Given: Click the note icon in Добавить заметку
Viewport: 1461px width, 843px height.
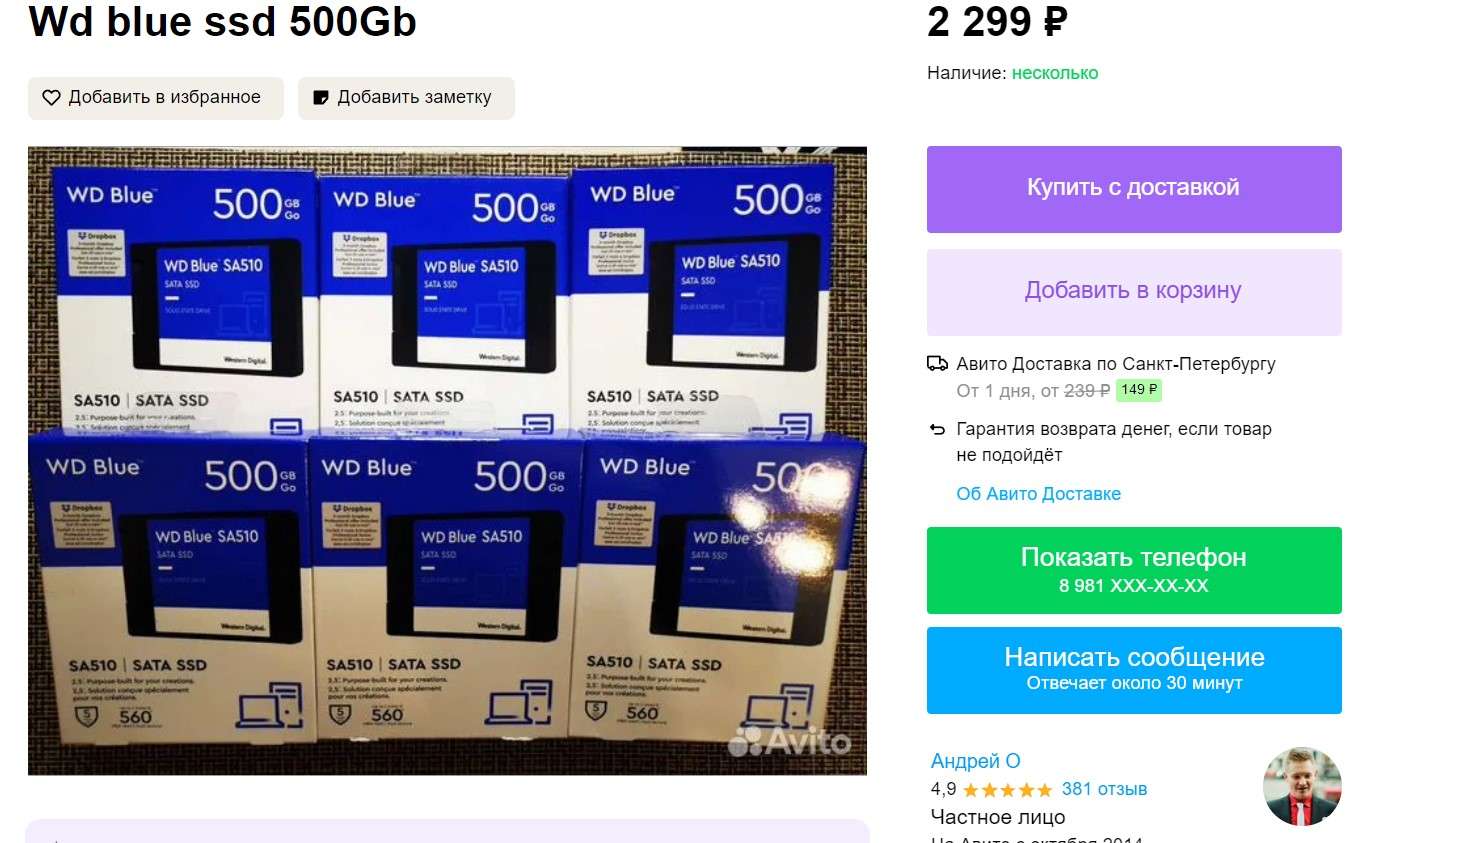Looking at the screenshot, I should click(x=321, y=98).
